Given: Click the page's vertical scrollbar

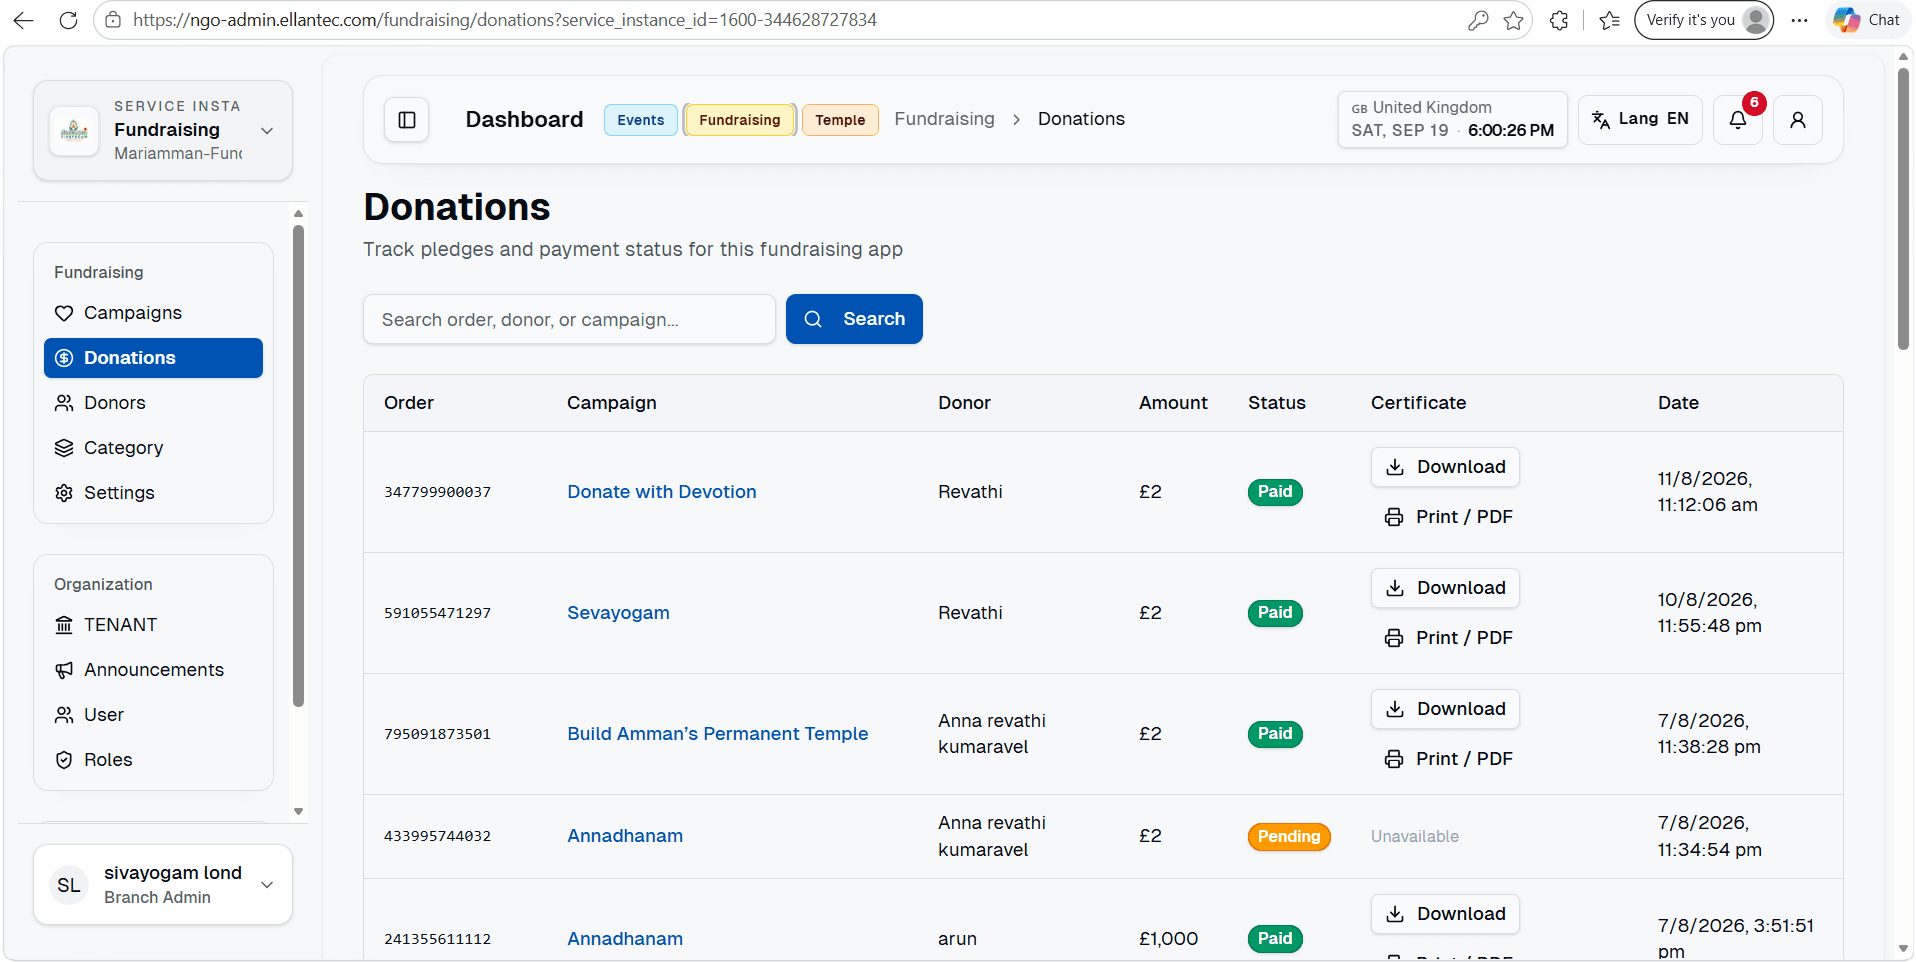Looking at the screenshot, I should pos(1903,210).
